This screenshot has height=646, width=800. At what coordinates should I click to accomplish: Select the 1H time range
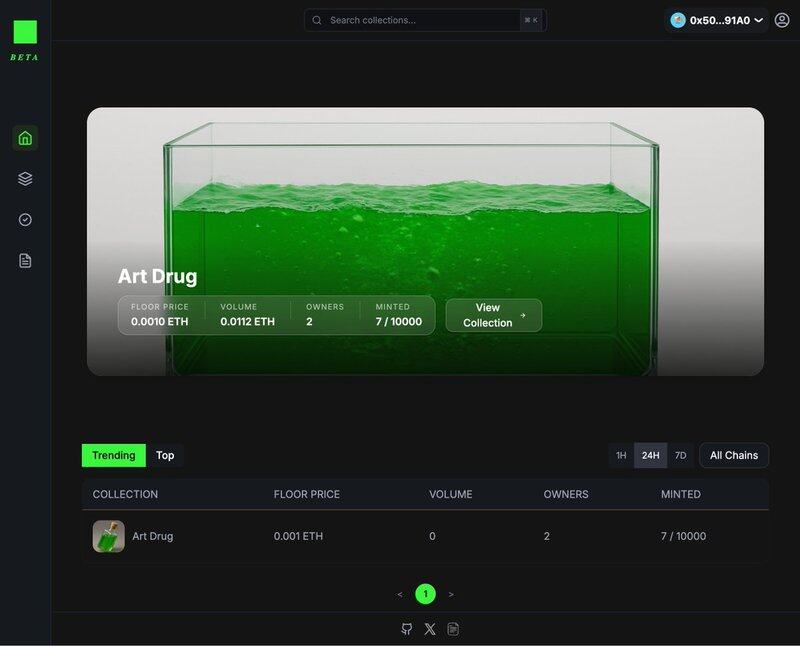[621, 456]
